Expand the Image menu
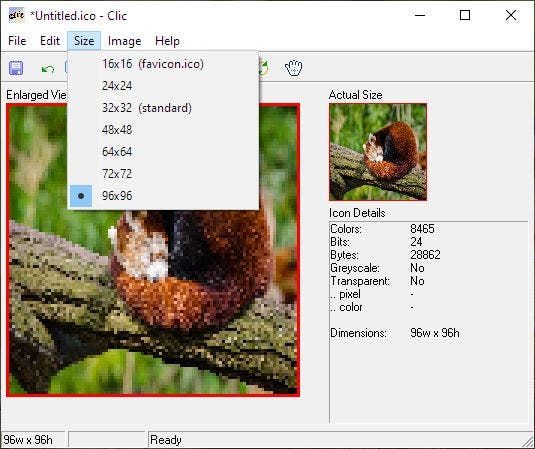 click(125, 41)
